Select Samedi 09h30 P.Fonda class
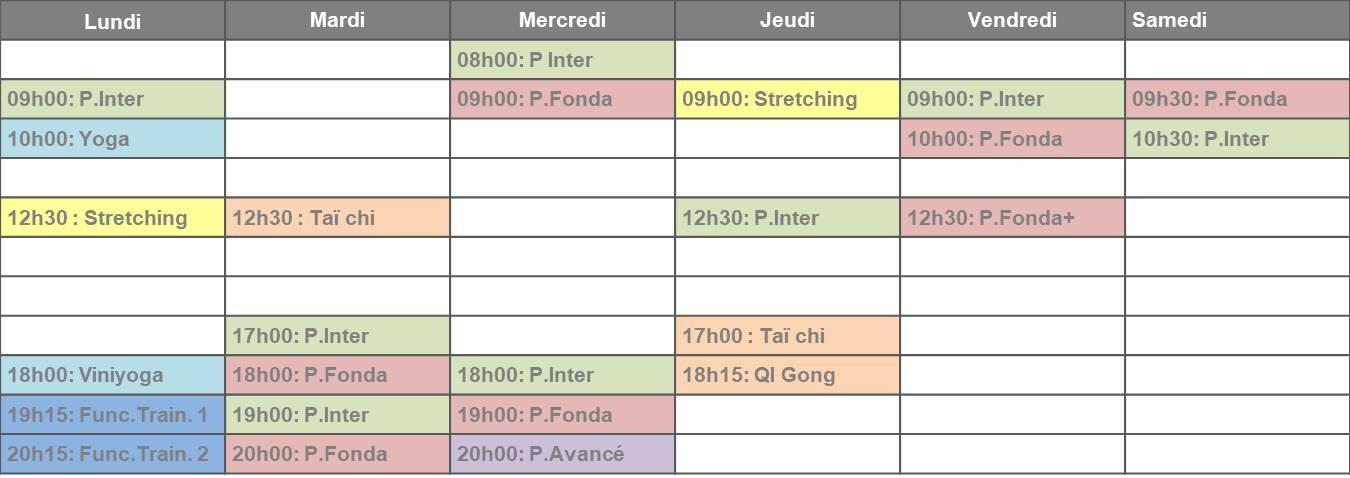This screenshot has height=478, width=1350. pos(1238,99)
